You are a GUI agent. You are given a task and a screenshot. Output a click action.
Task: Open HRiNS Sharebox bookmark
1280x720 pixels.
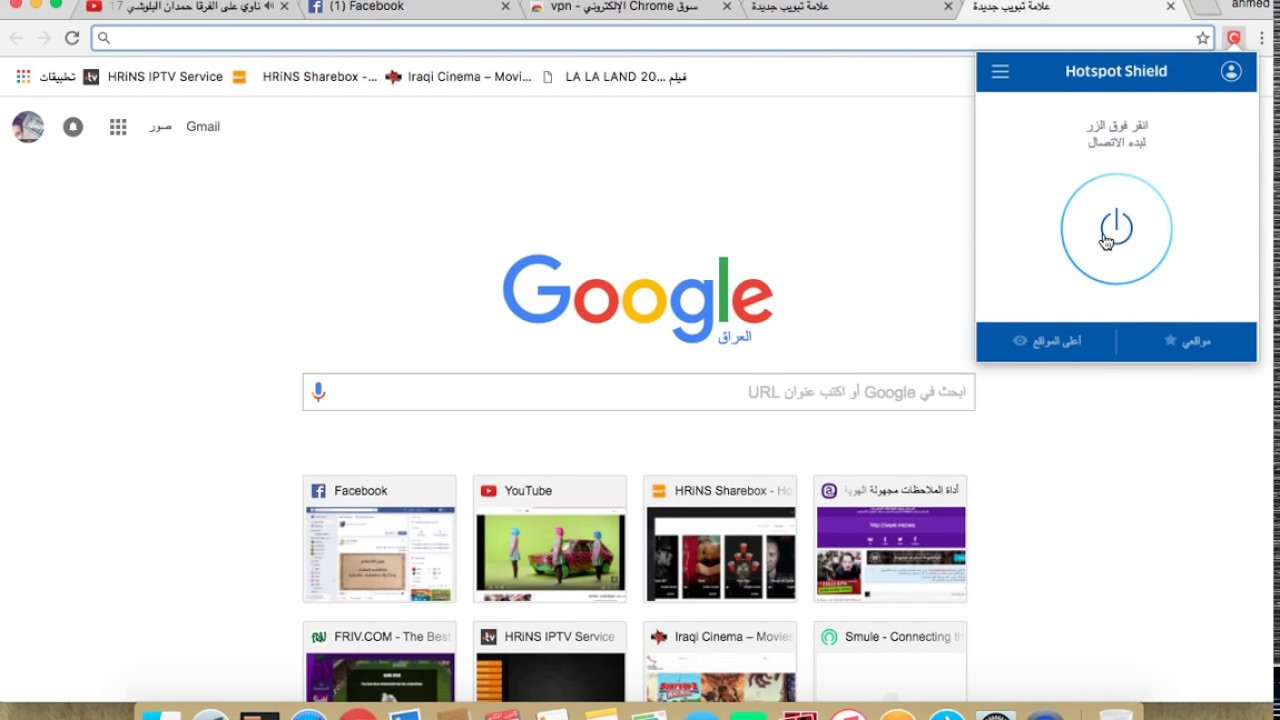(305, 76)
